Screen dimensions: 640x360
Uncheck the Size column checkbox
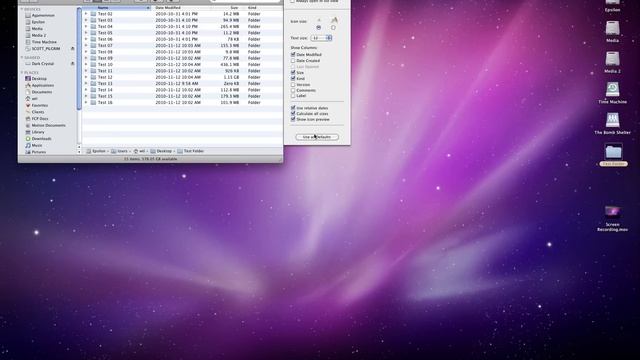[x=293, y=72]
